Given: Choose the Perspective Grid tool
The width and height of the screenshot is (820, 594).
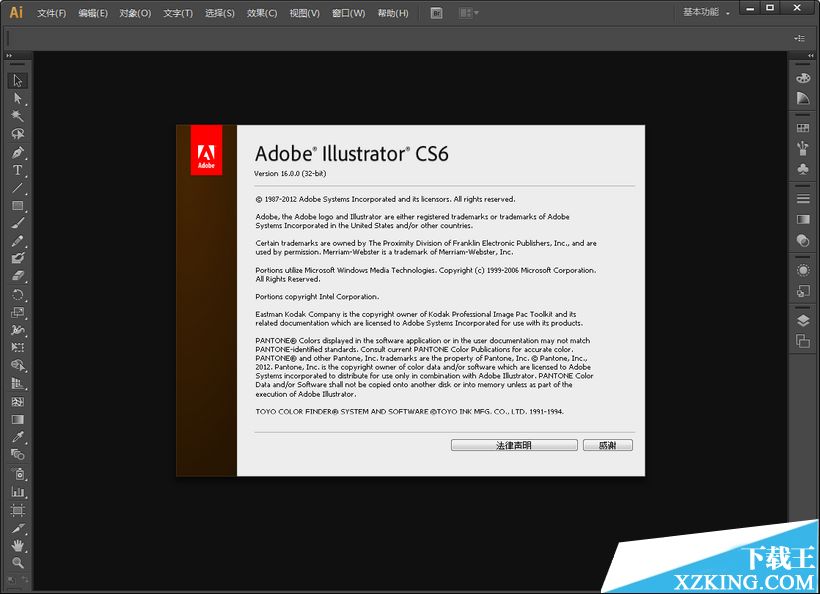Looking at the screenshot, I should click(x=18, y=383).
